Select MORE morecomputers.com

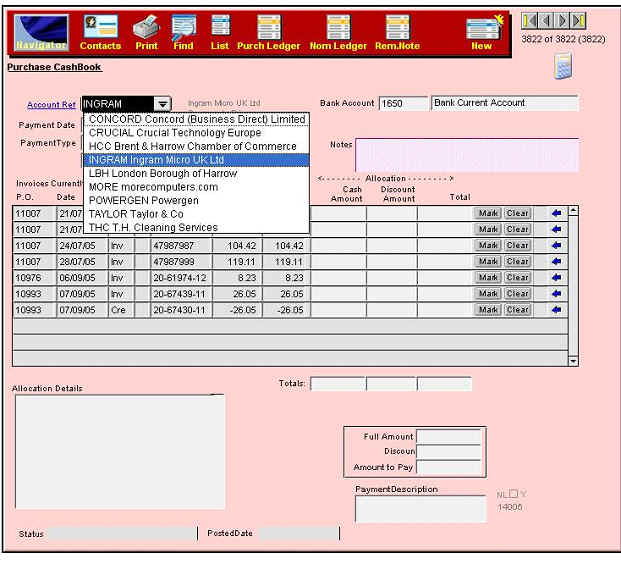[197, 187]
